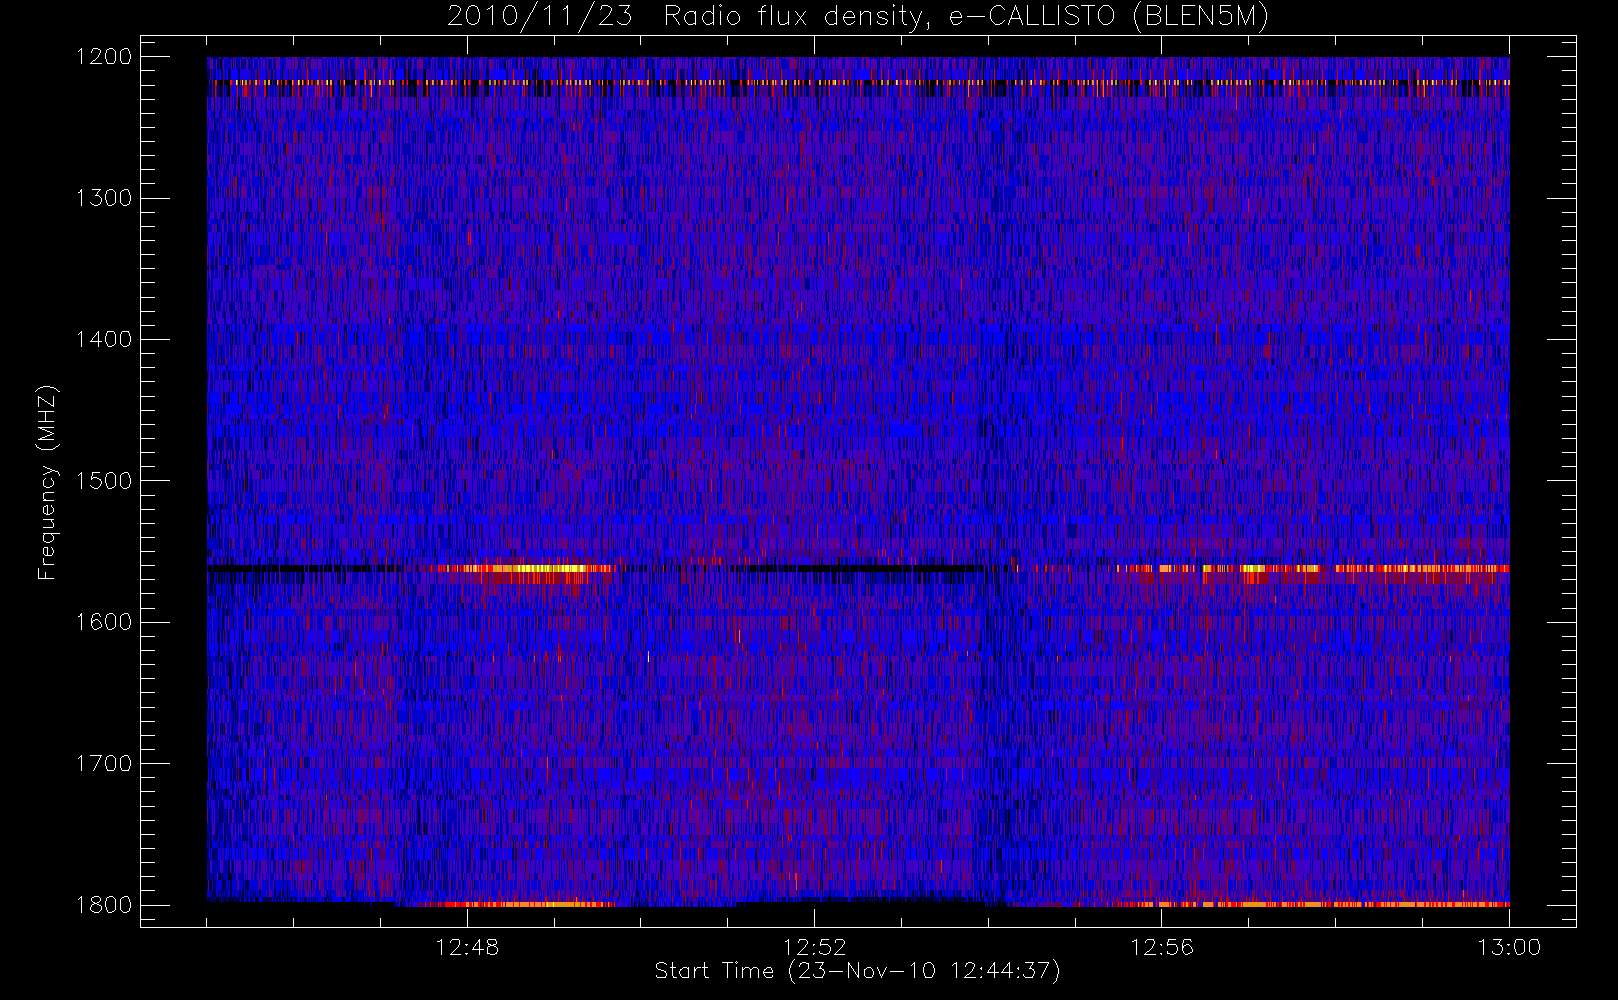Click the 12:48 time tick label
This screenshot has height=1000, width=1618.
coord(467,947)
